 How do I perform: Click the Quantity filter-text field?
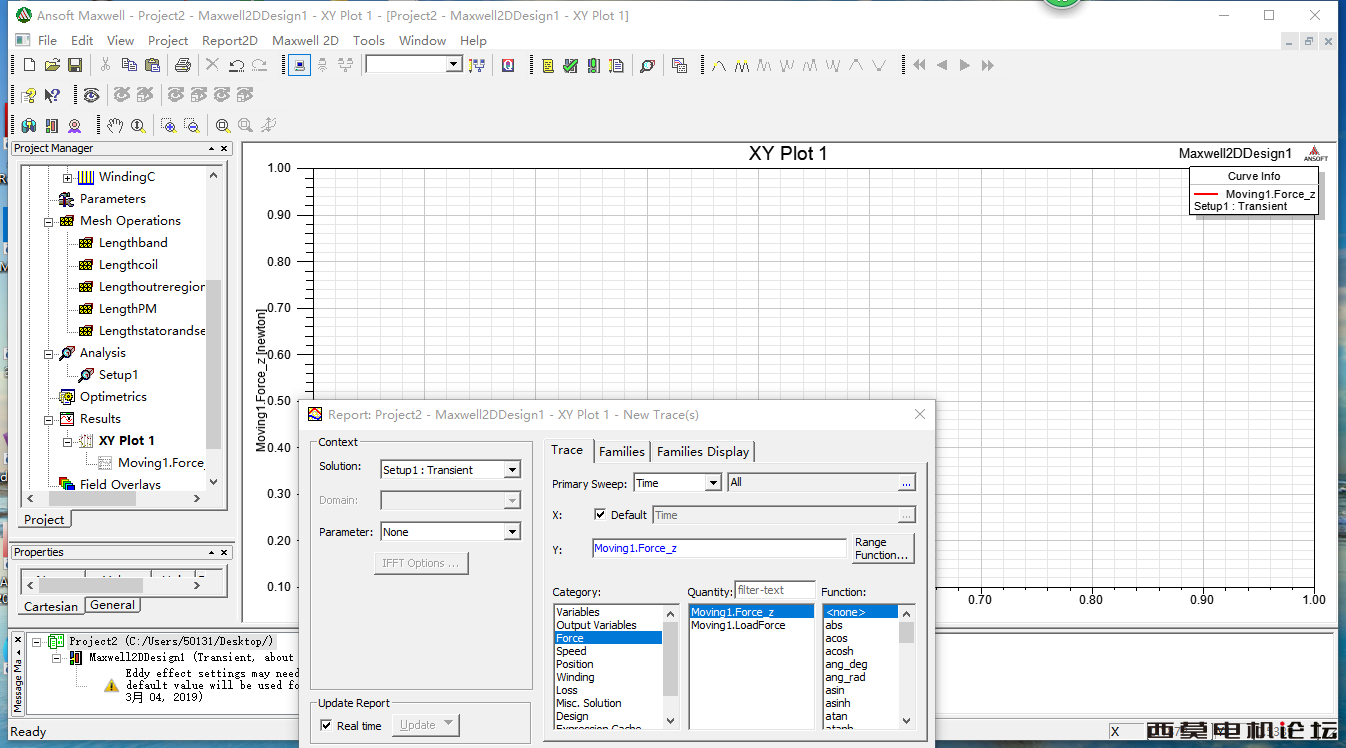775,591
